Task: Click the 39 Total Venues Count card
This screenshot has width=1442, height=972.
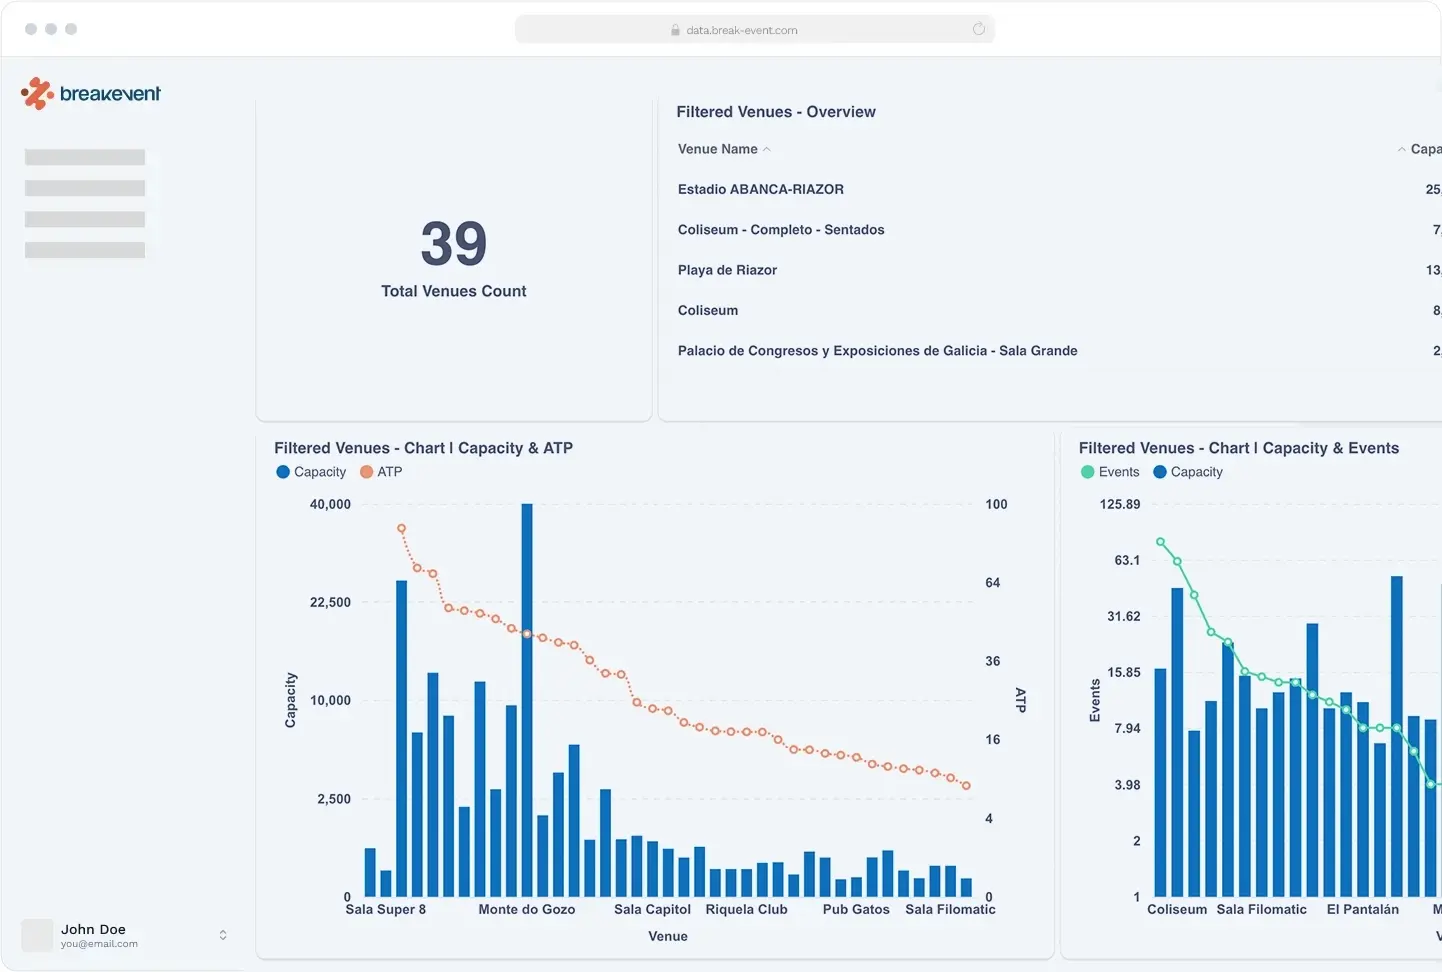Action: 454,260
